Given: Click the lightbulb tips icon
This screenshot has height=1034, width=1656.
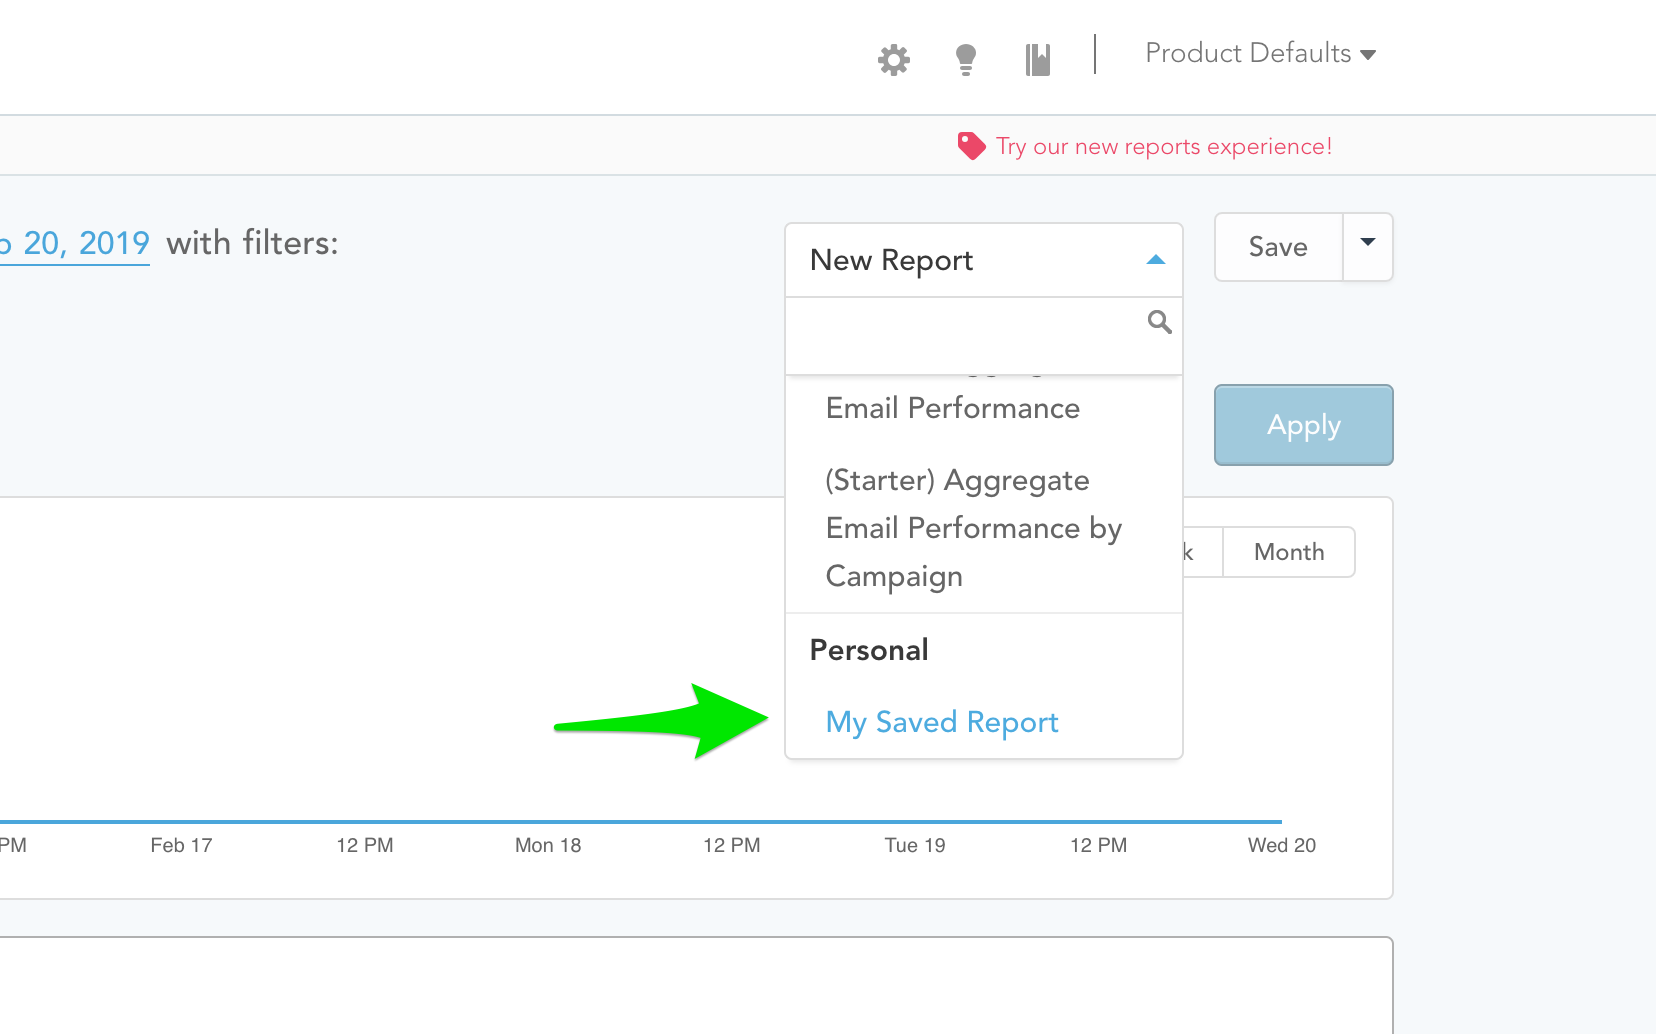Looking at the screenshot, I should click(x=966, y=60).
